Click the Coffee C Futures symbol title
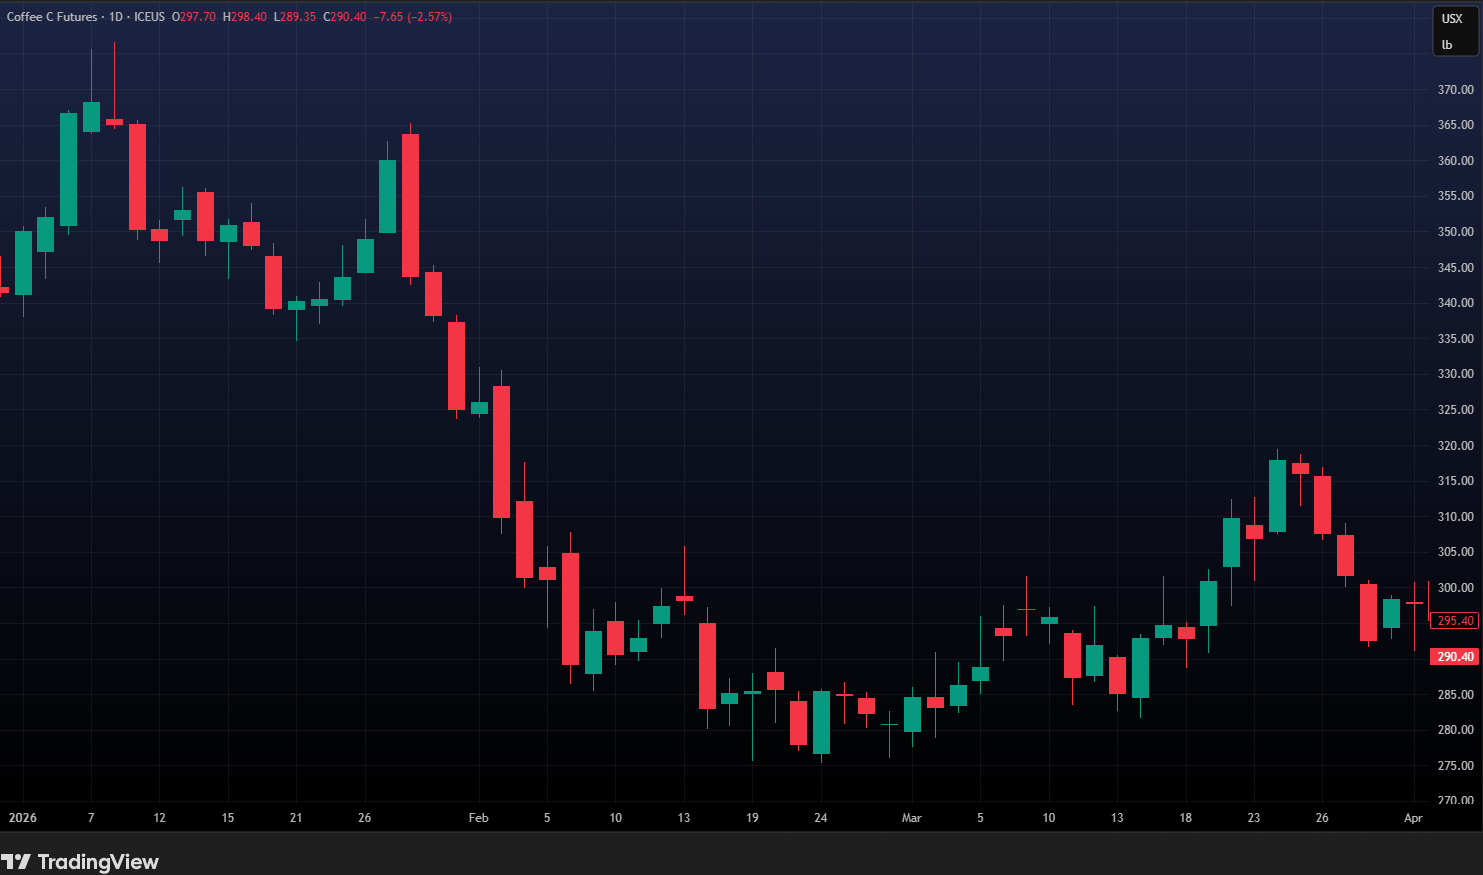Screen dimensions: 1483x875 coord(52,17)
